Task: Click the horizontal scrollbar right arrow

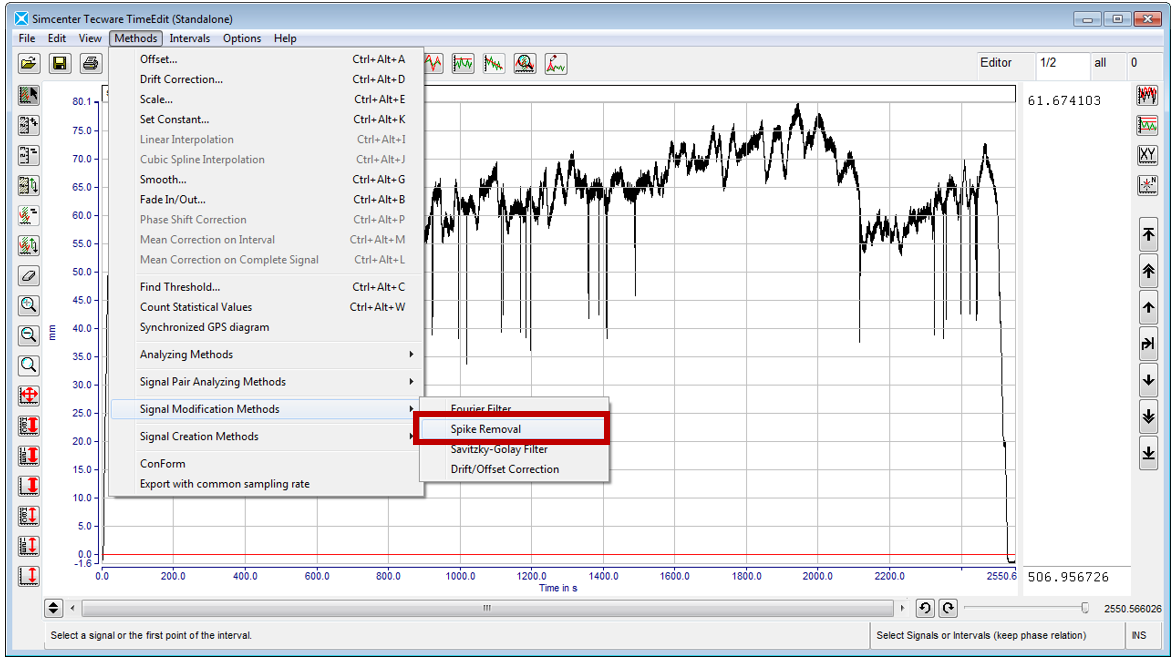Action: [x=902, y=608]
